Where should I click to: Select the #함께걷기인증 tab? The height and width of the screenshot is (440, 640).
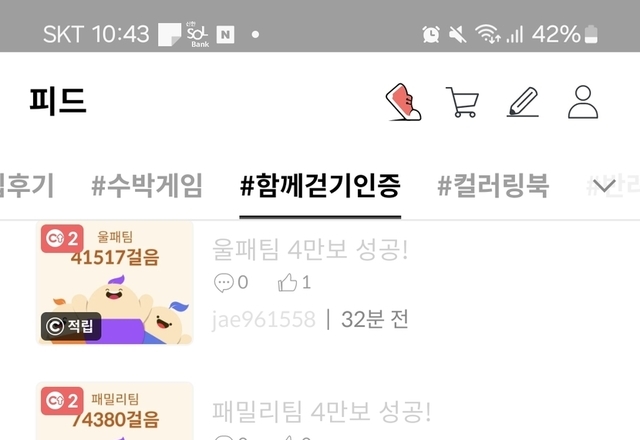pyautogui.click(x=320, y=186)
